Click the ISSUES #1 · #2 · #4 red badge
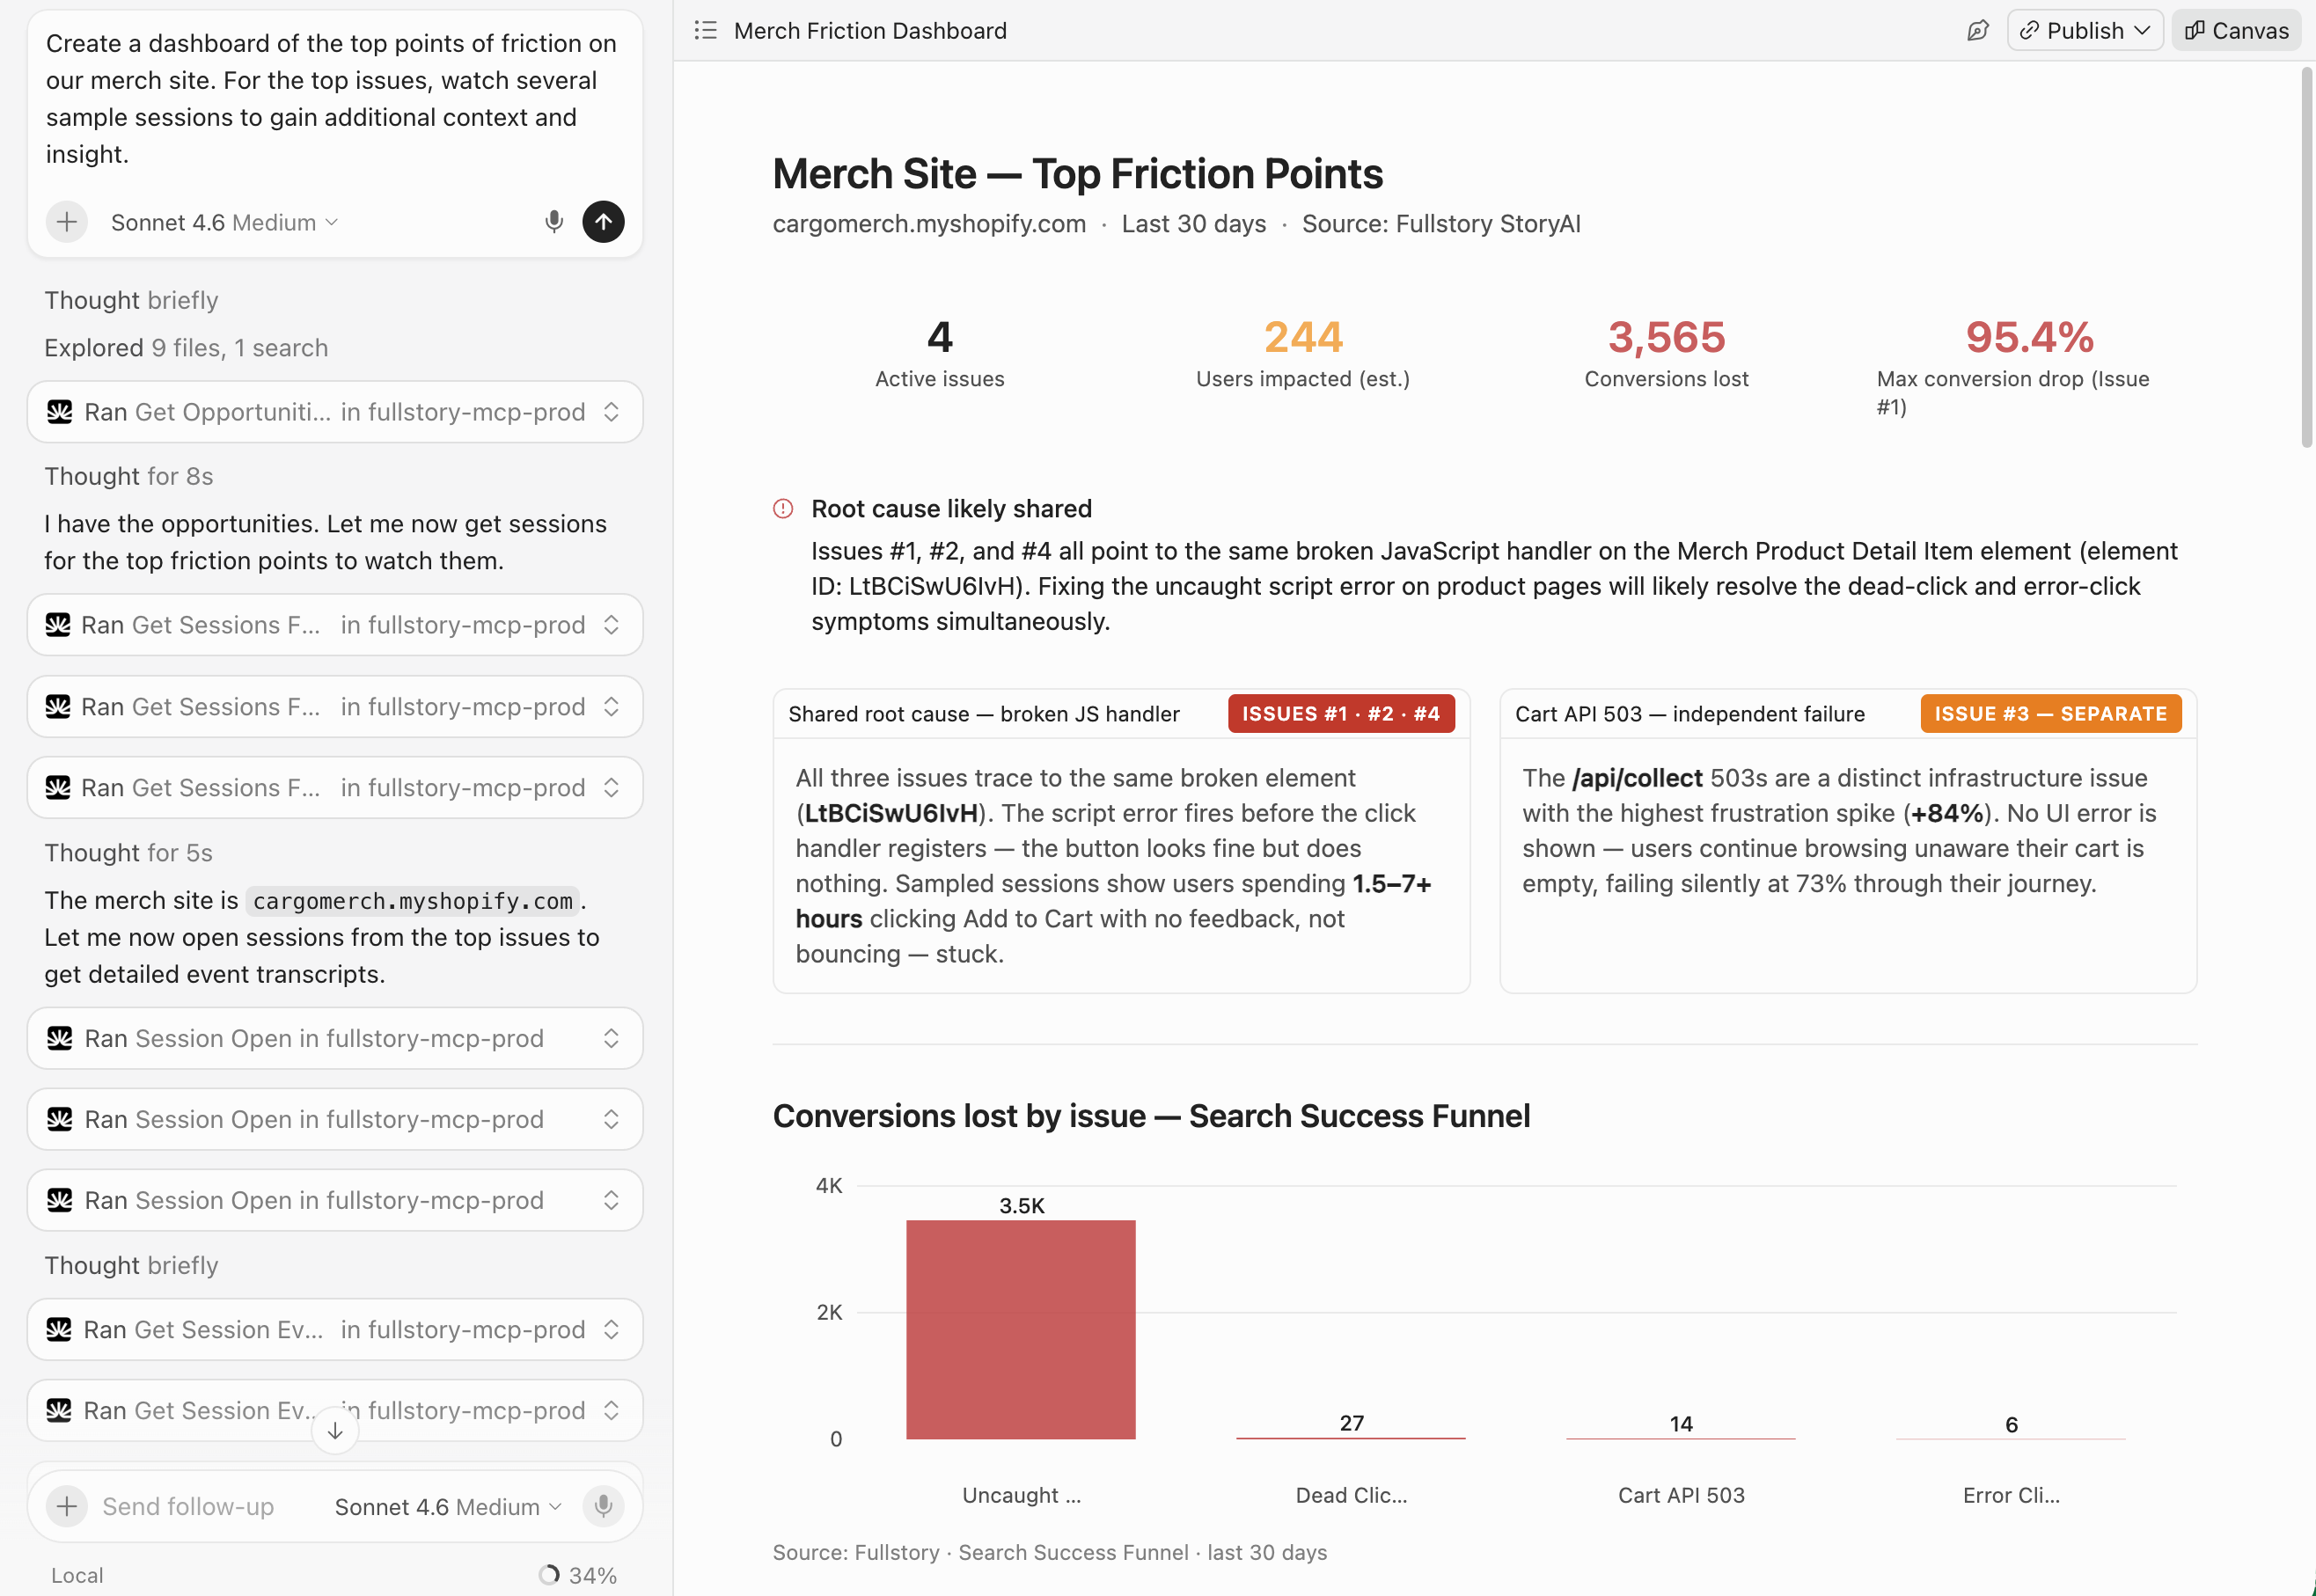Viewport: 2316px width, 1596px height. [1341, 714]
